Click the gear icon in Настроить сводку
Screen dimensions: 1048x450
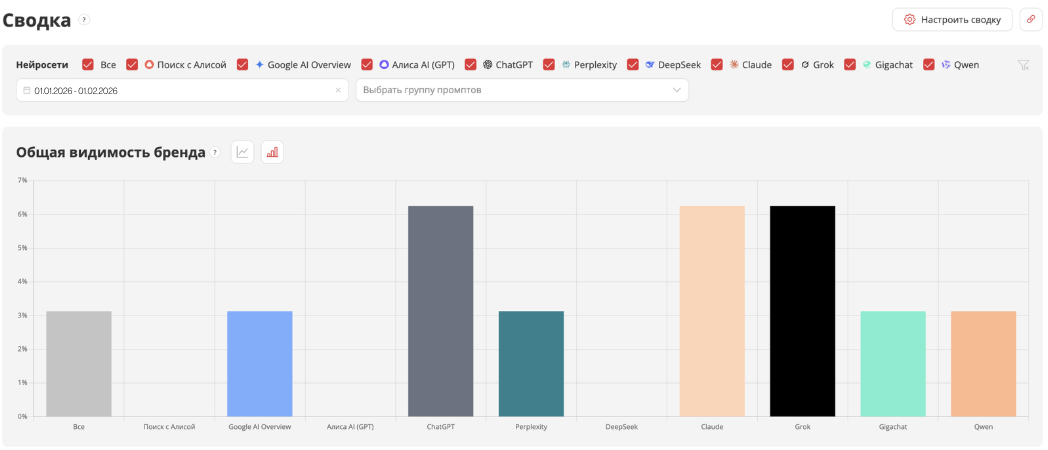pos(909,20)
